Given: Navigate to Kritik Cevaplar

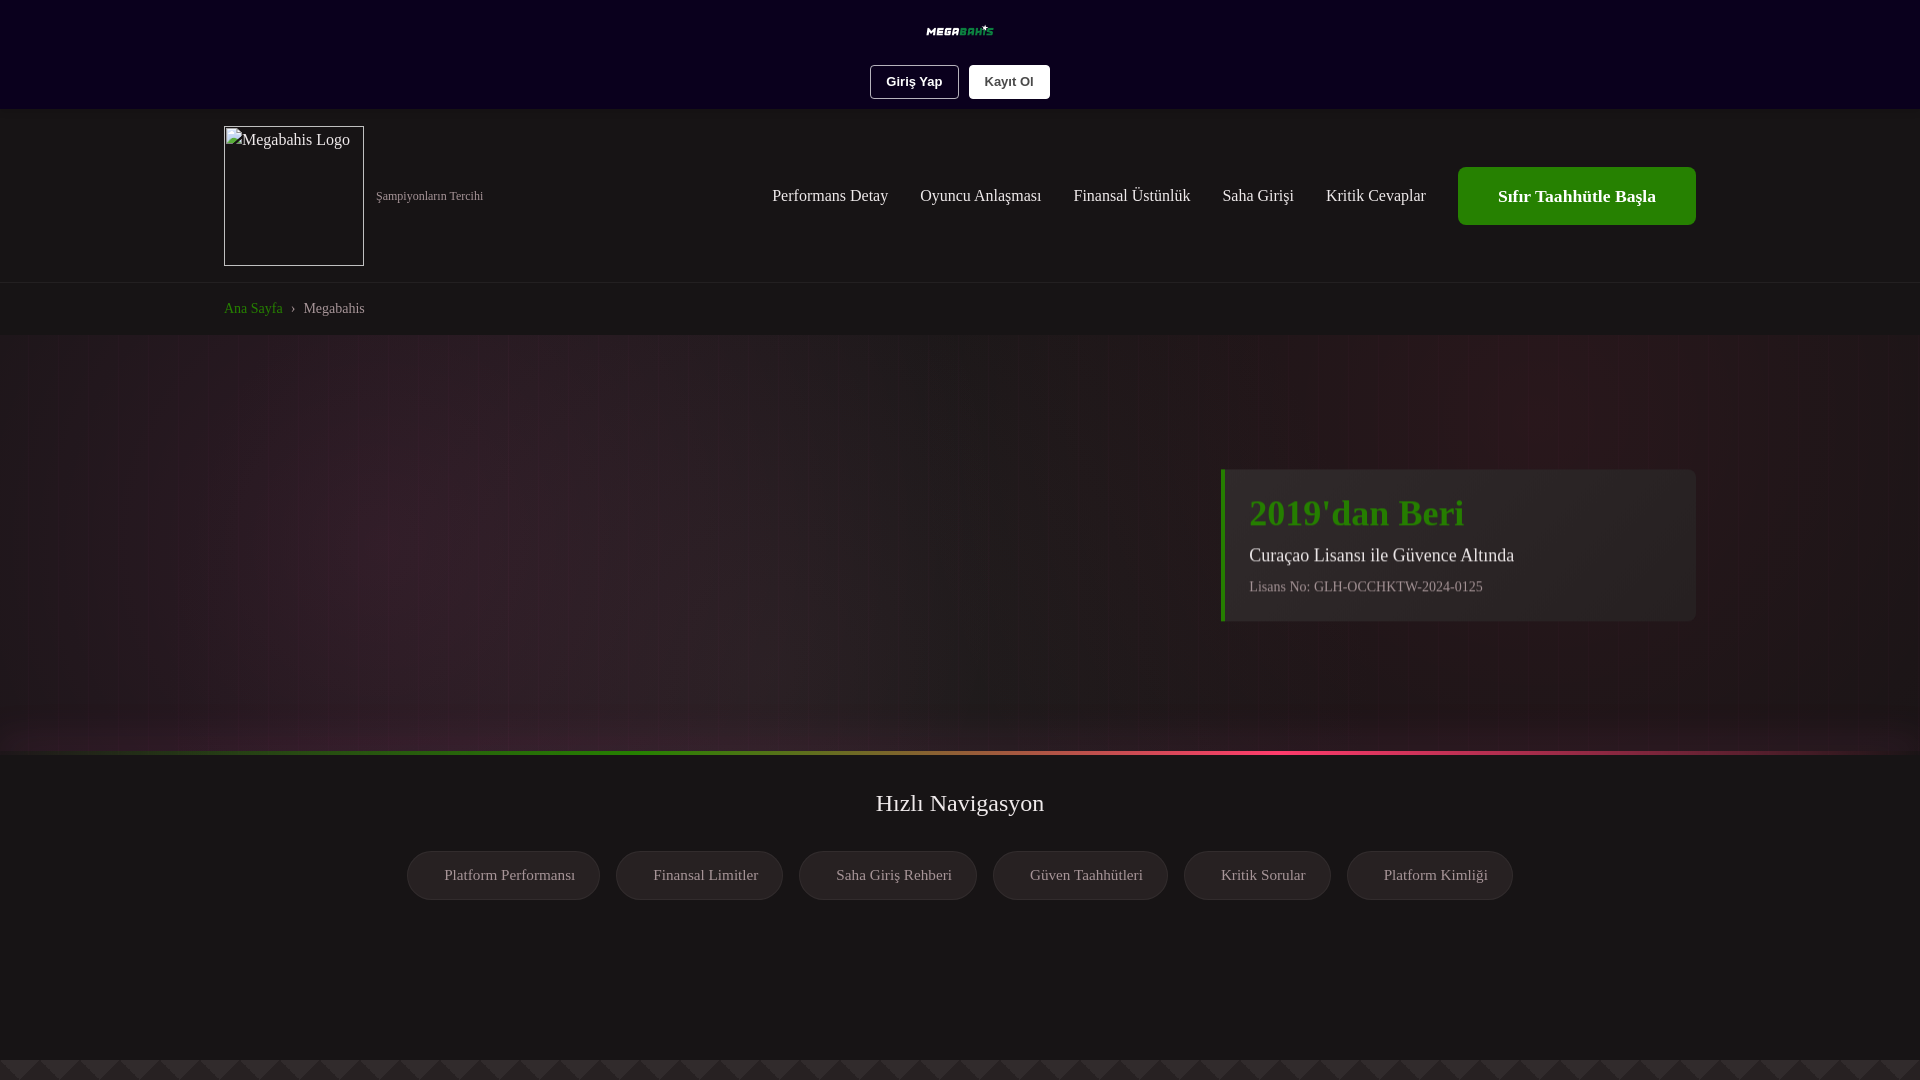Looking at the screenshot, I should 1376,196.
